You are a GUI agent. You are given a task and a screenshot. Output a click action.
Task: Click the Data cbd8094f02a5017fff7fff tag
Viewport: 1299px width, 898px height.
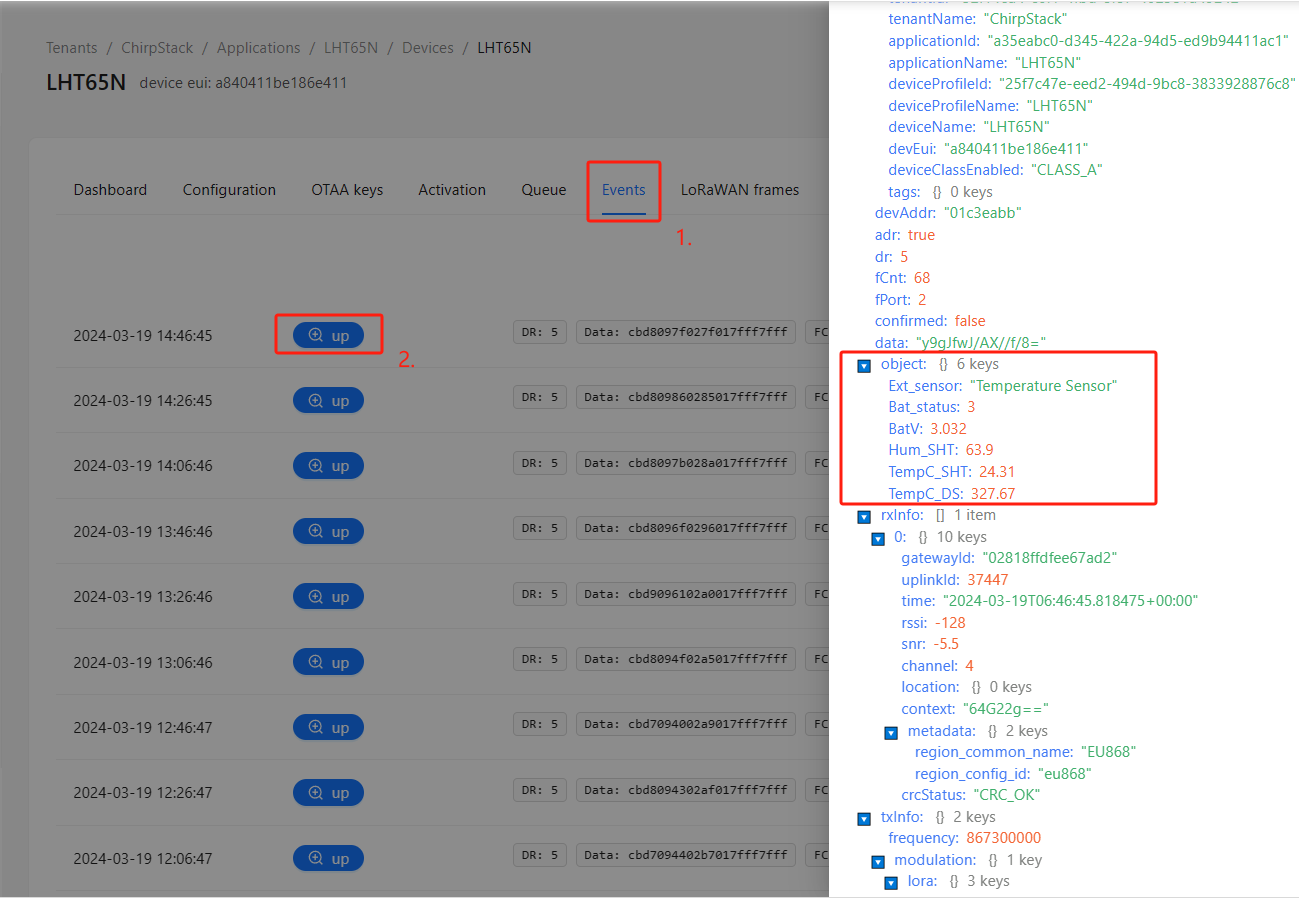686,660
